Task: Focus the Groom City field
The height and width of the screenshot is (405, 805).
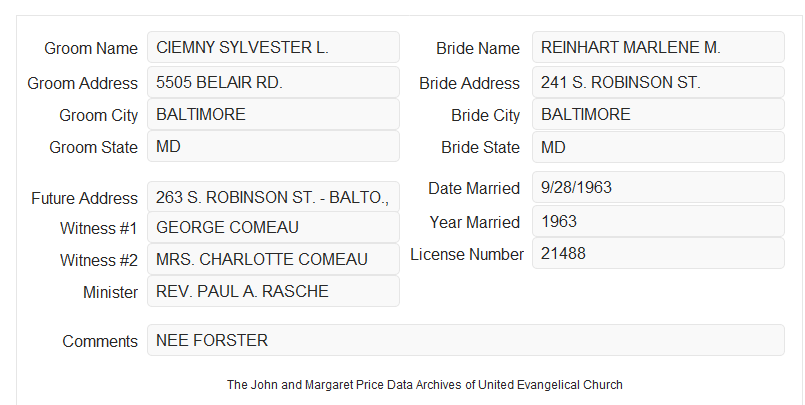Action: pos(273,114)
